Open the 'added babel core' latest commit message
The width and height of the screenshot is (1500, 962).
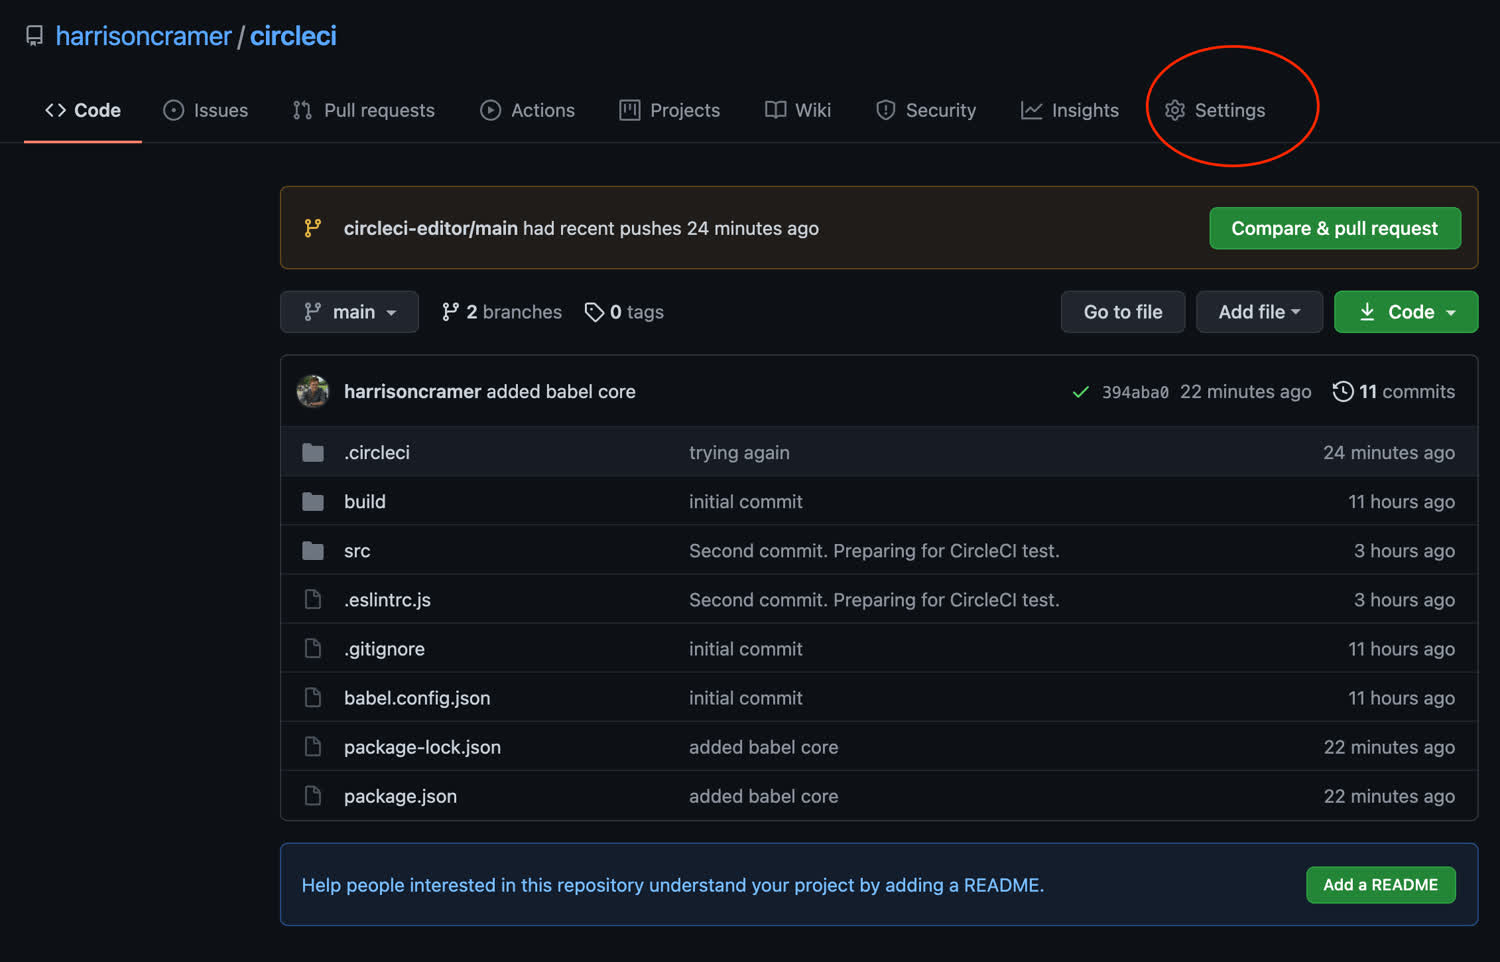(x=561, y=391)
